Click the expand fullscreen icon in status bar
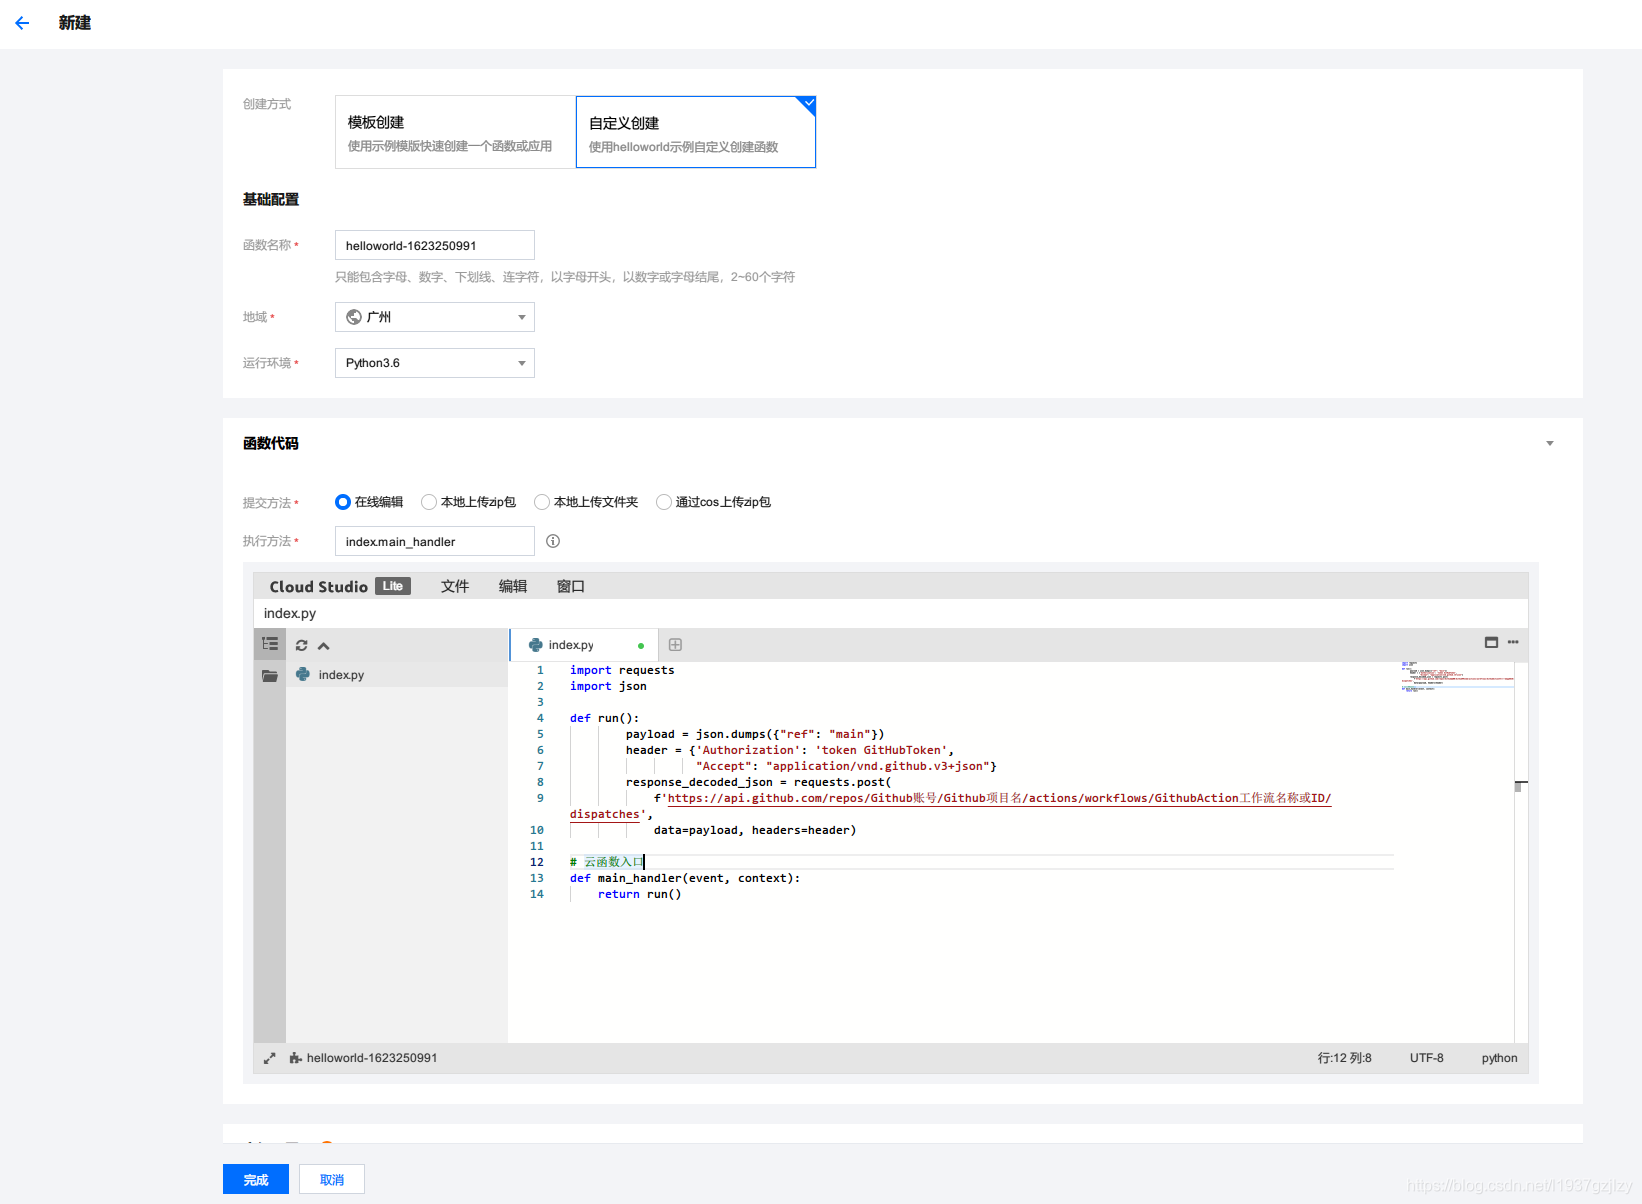This screenshot has width=1642, height=1204. click(x=269, y=1057)
